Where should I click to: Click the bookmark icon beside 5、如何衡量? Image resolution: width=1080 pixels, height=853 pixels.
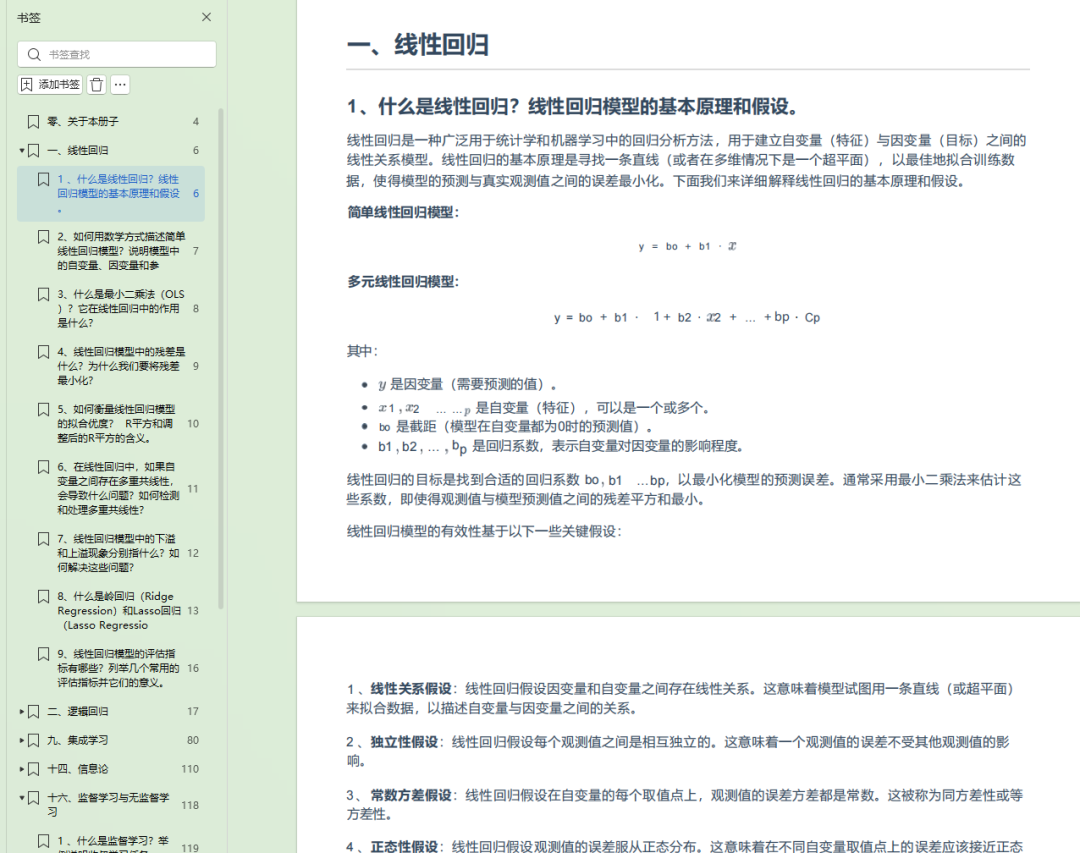pos(43,409)
